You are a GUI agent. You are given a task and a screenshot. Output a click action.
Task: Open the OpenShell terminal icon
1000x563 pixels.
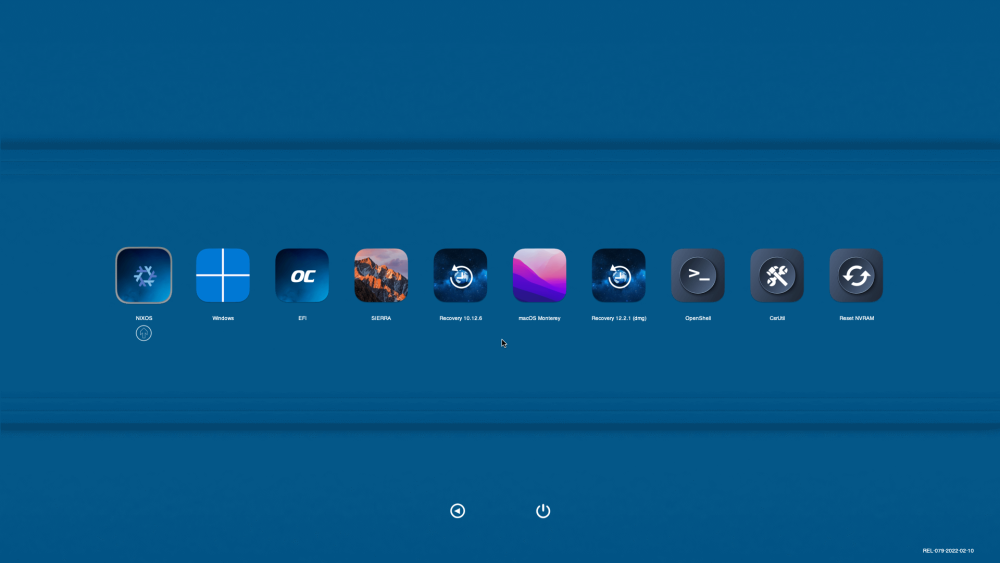(698, 275)
